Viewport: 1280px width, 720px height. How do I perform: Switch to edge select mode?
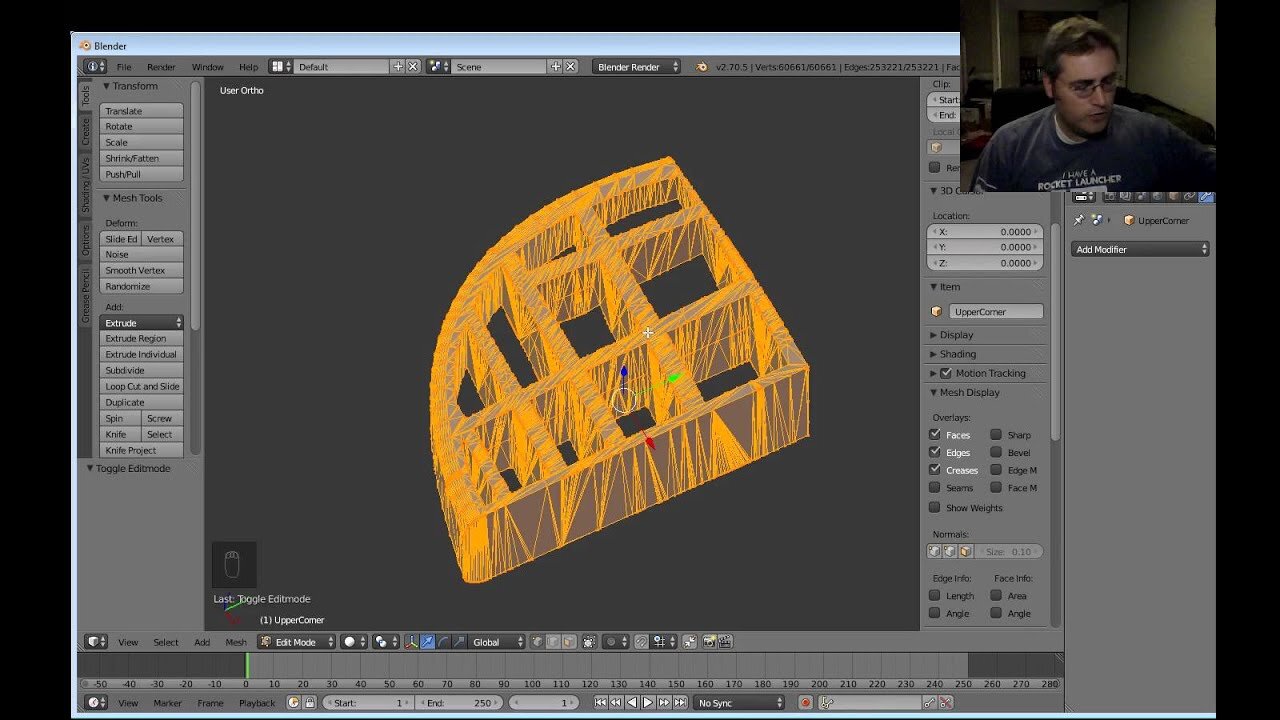click(553, 642)
